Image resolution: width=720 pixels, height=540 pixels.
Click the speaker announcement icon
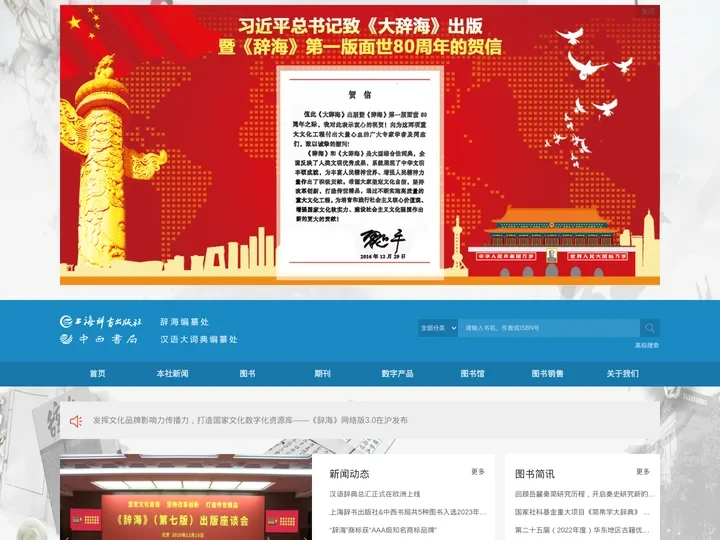pos(76,421)
